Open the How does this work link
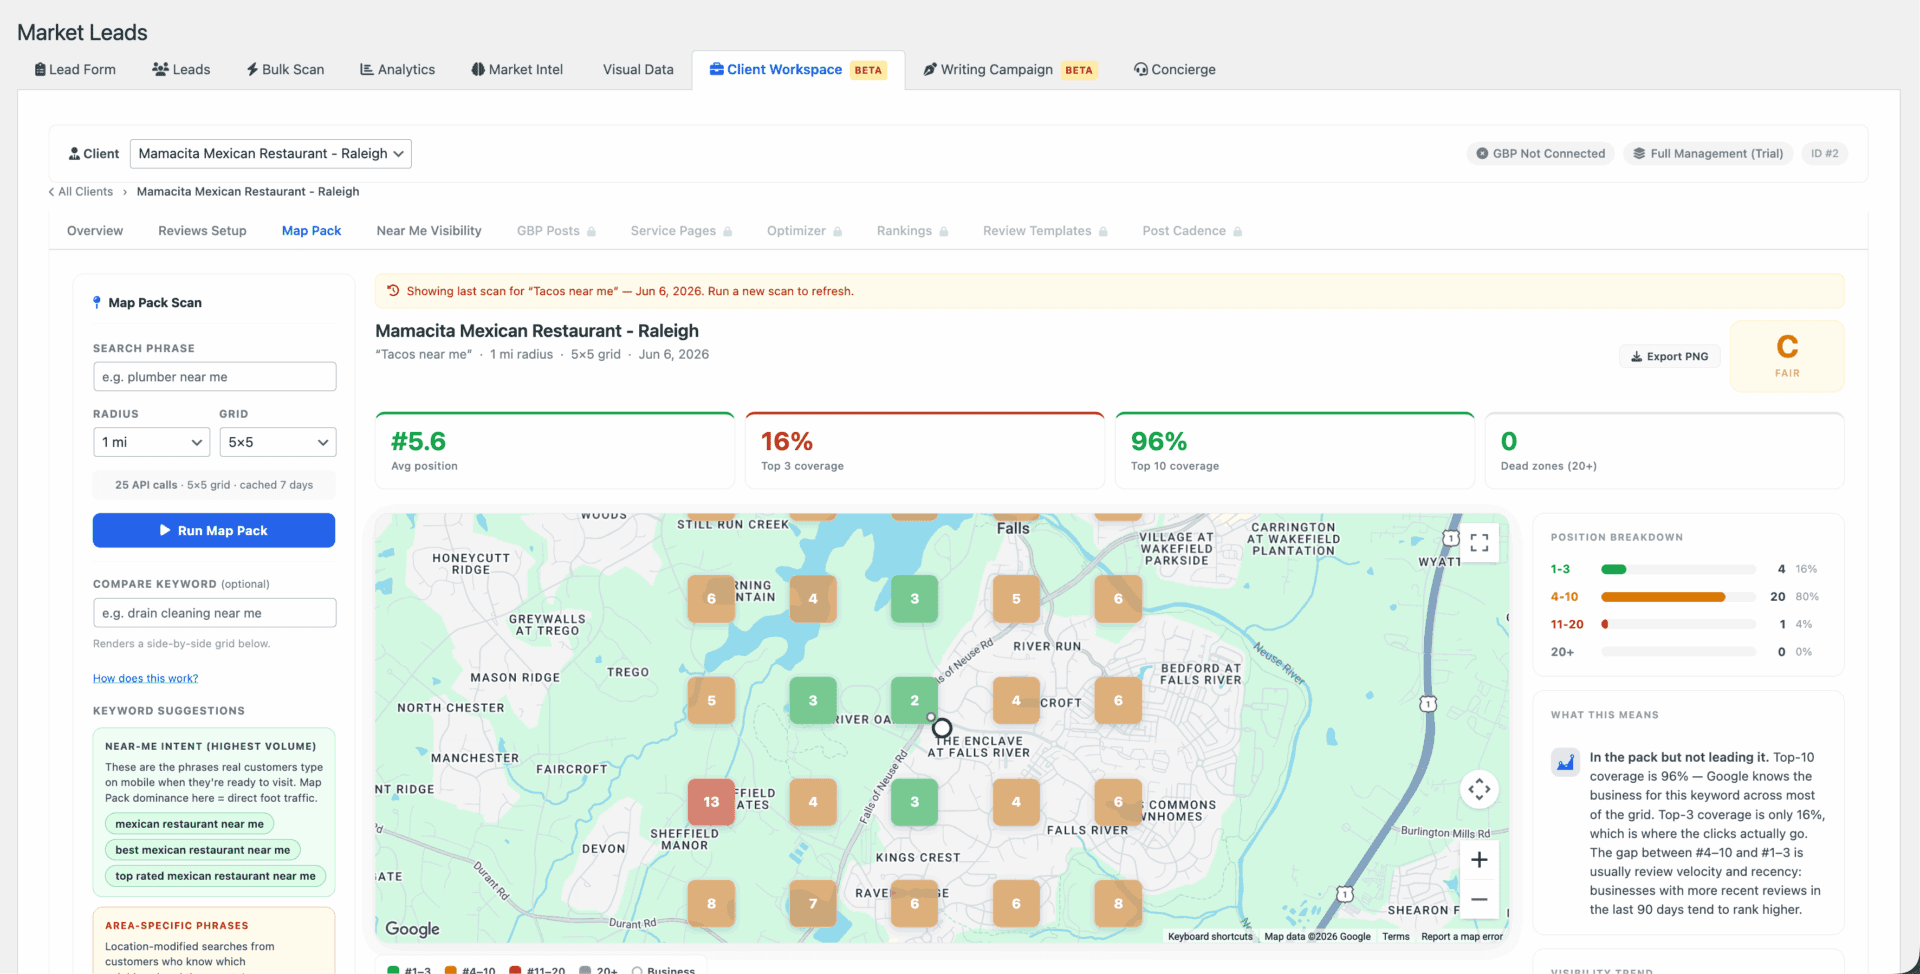This screenshot has width=1920, height=974. (x=146, y=678)
